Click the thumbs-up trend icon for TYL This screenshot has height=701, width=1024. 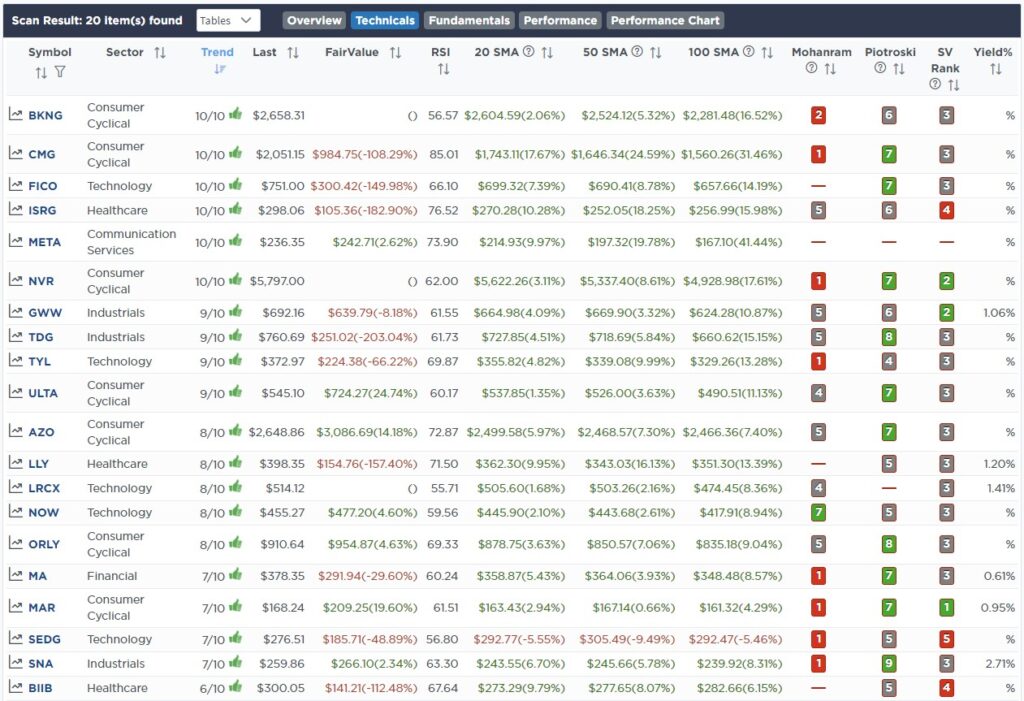(x=236, y=360)
